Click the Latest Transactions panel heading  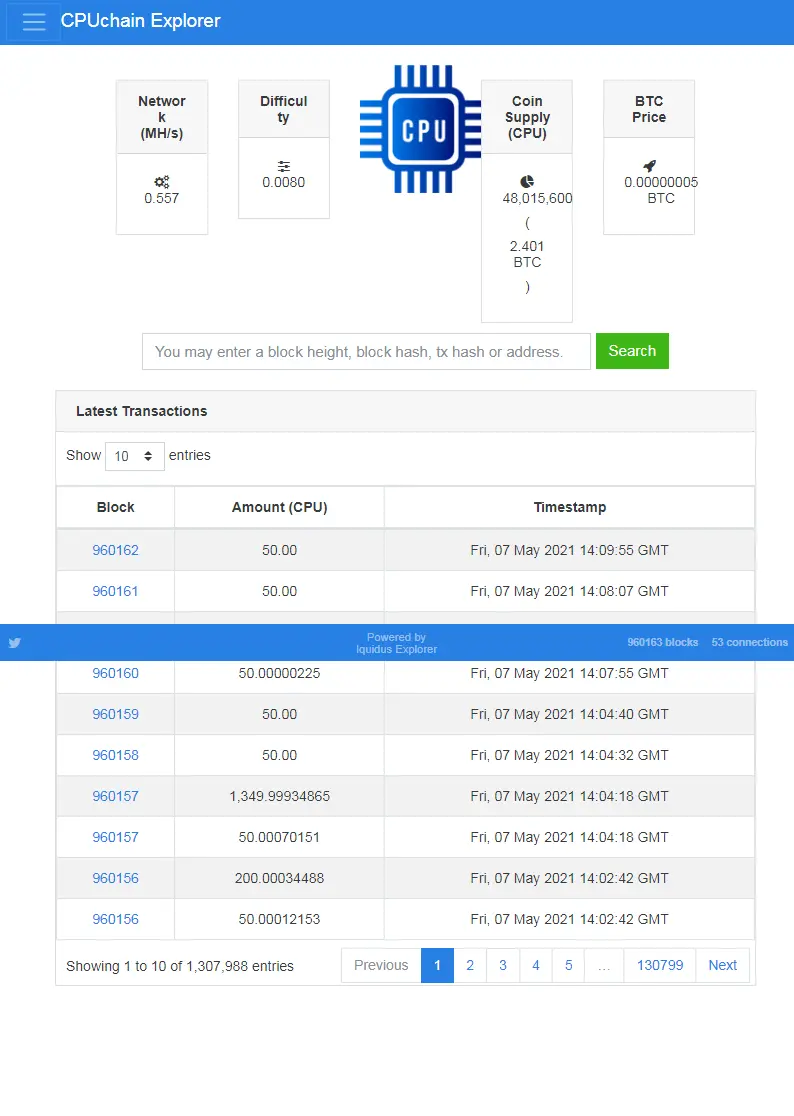click(142, 411)
